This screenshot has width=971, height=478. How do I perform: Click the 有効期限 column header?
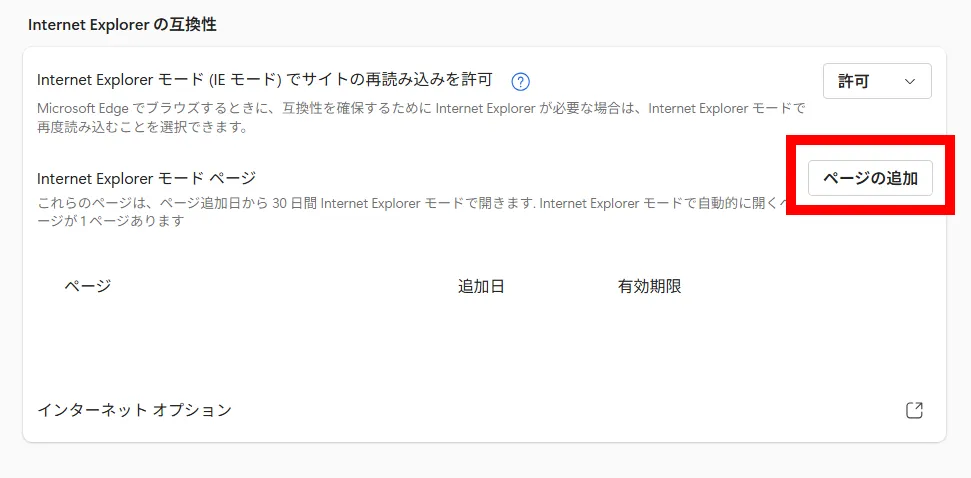(x=649, y=286)
